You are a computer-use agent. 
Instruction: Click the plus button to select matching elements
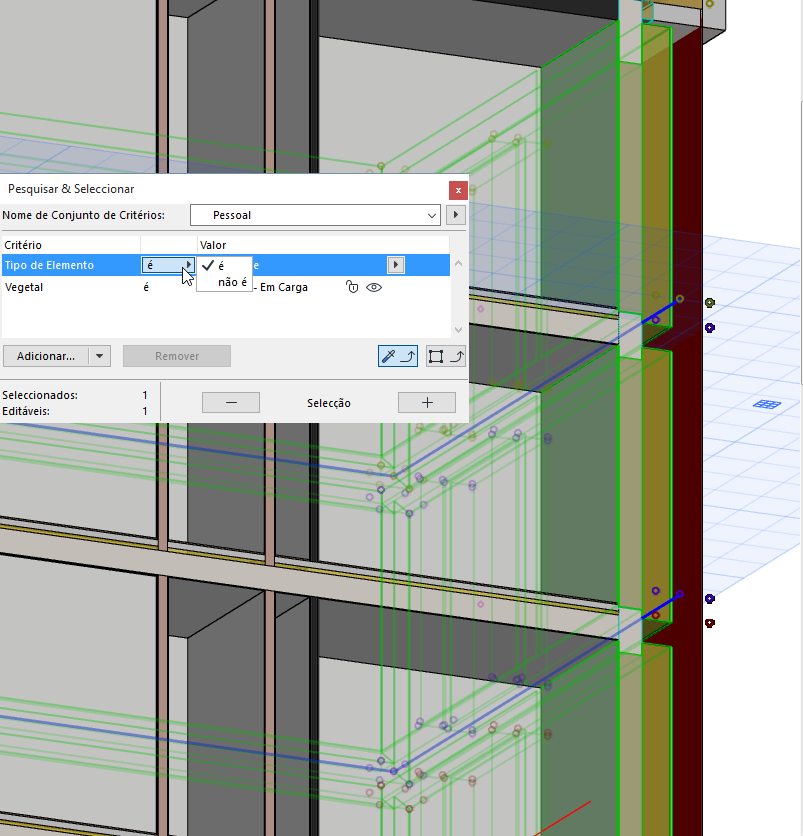click(426, 402)
